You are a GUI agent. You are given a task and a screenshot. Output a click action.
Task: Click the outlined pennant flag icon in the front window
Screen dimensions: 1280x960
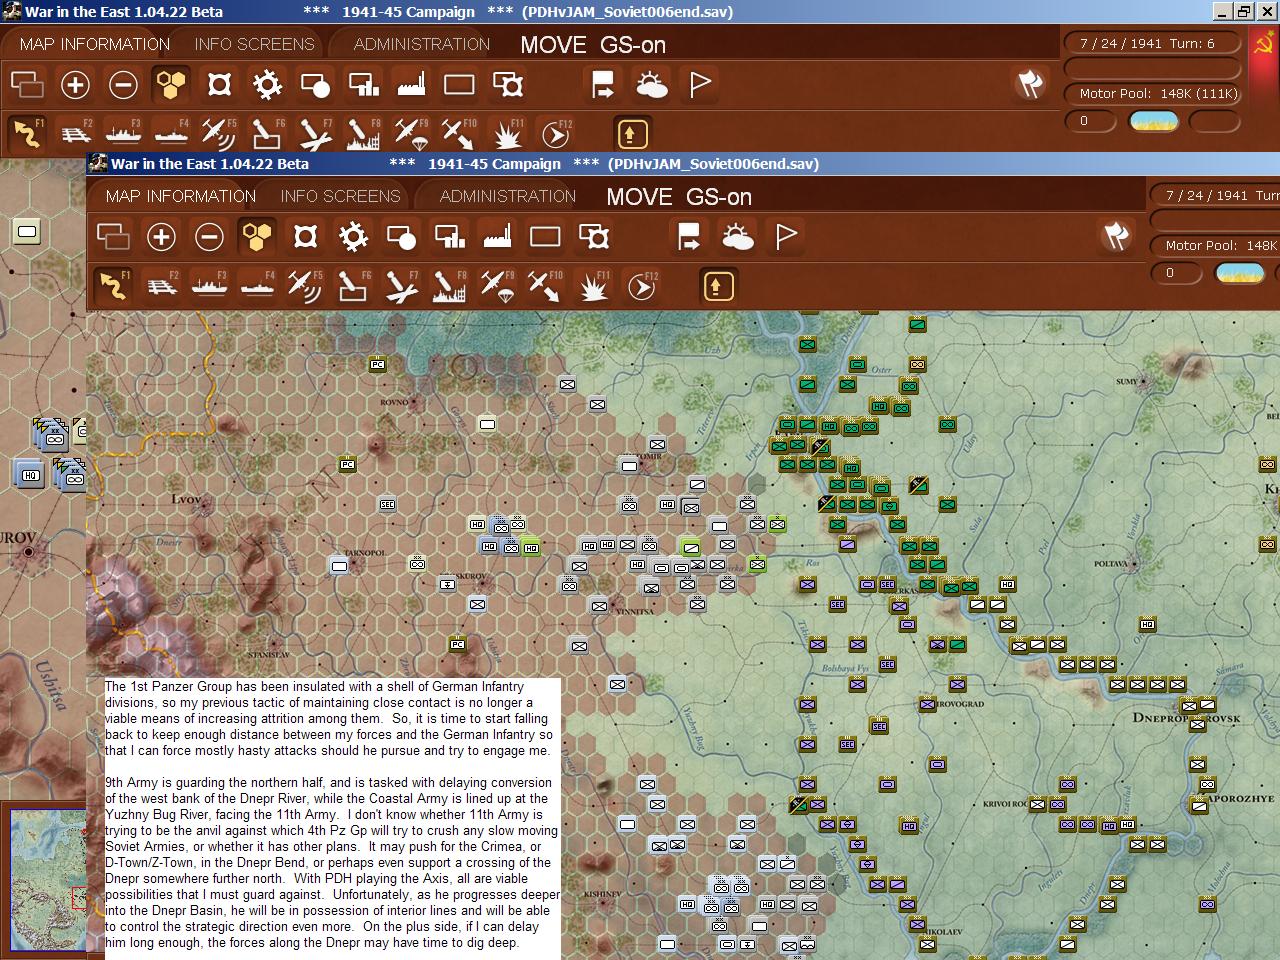(786, 237)
